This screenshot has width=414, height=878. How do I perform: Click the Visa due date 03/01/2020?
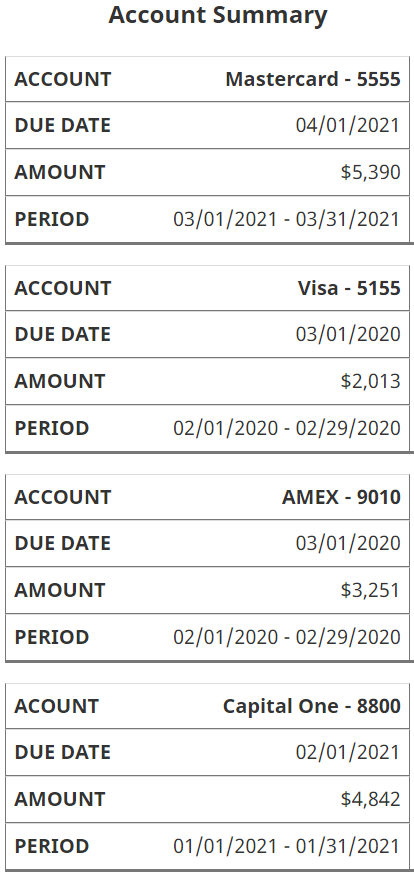pyautogui.click(x=348, y=334)
